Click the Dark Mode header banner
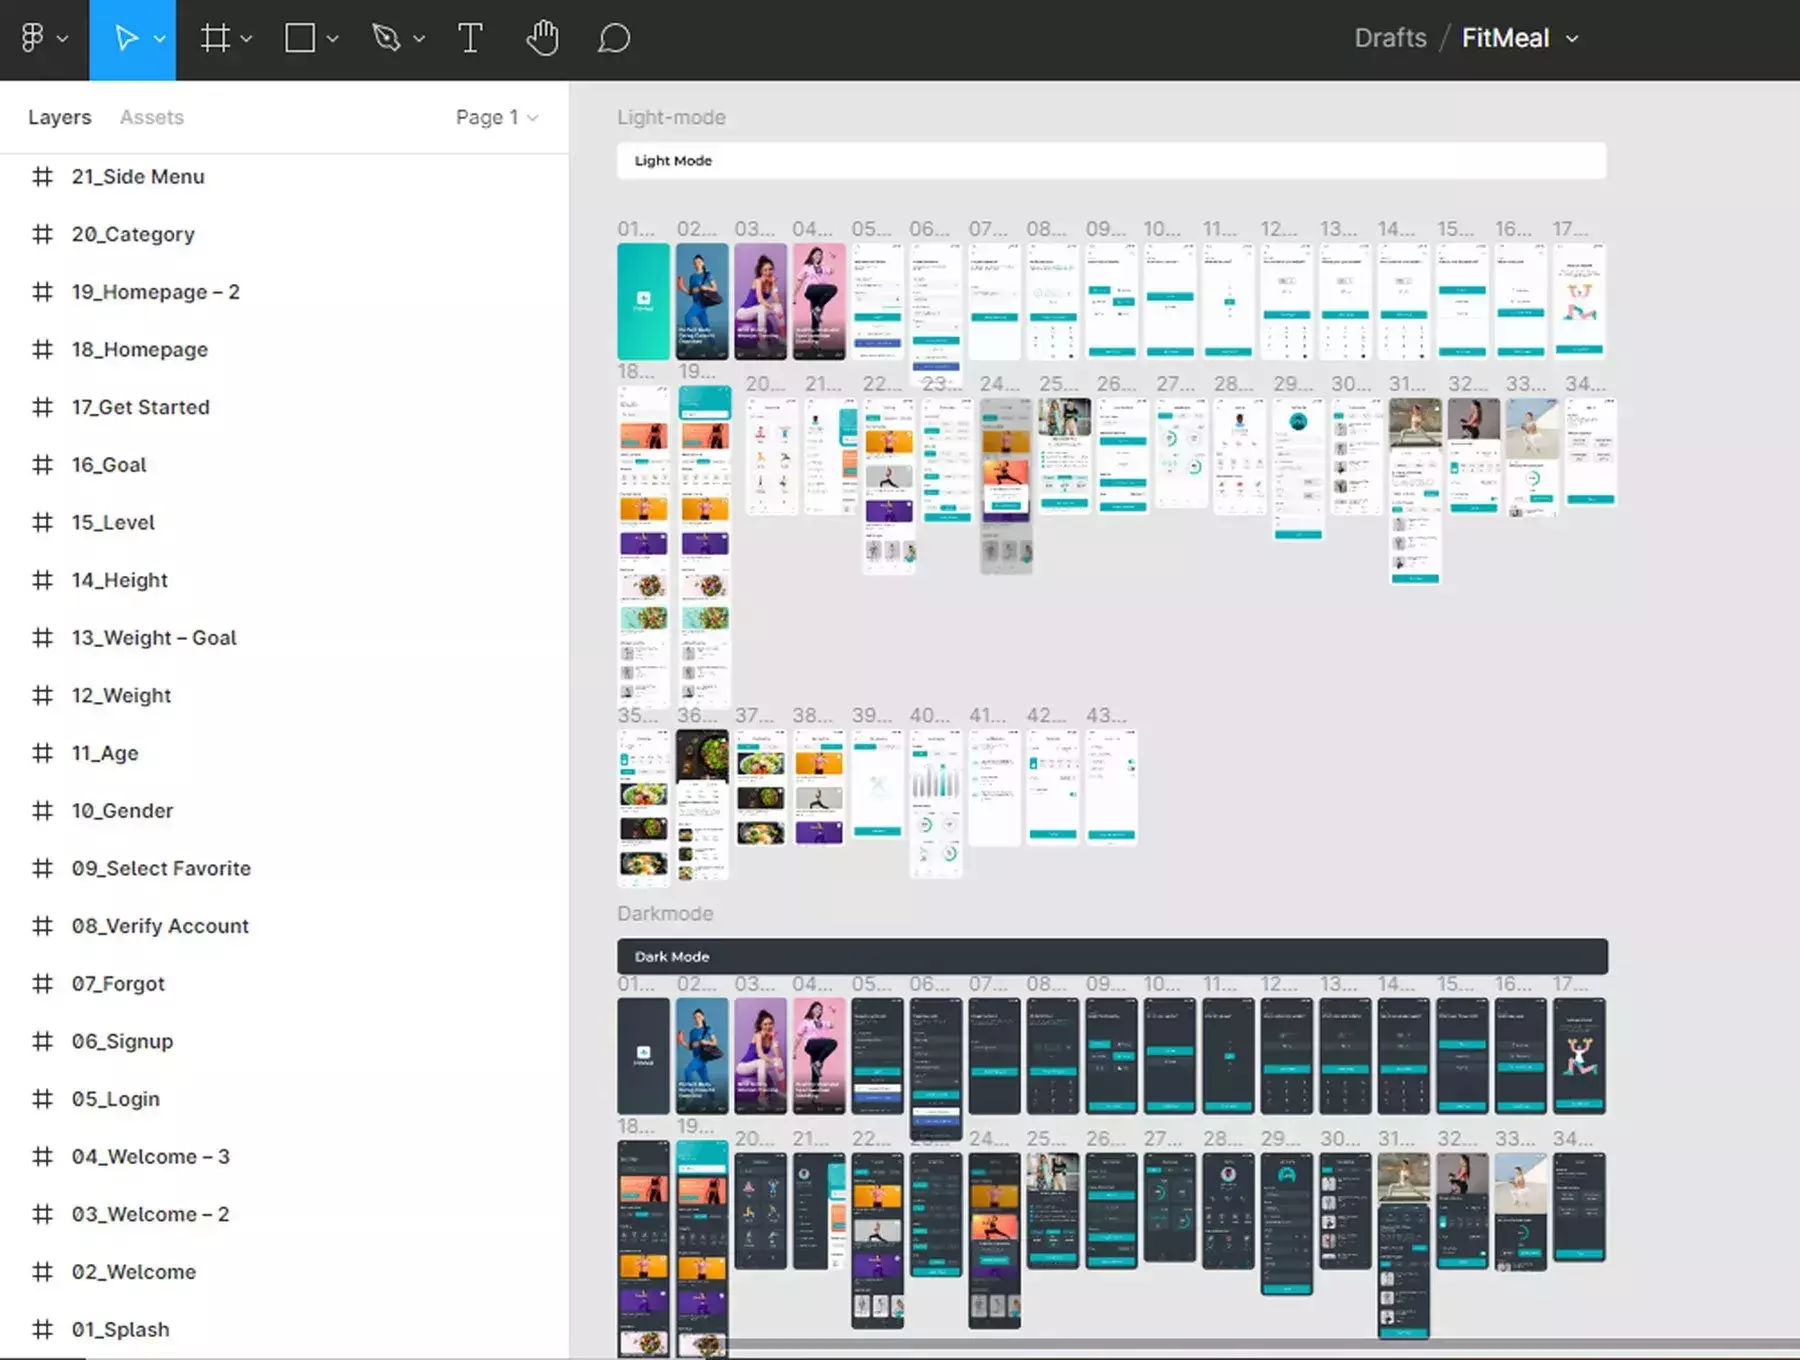1800x1360 pixels. pos(1112,956)
